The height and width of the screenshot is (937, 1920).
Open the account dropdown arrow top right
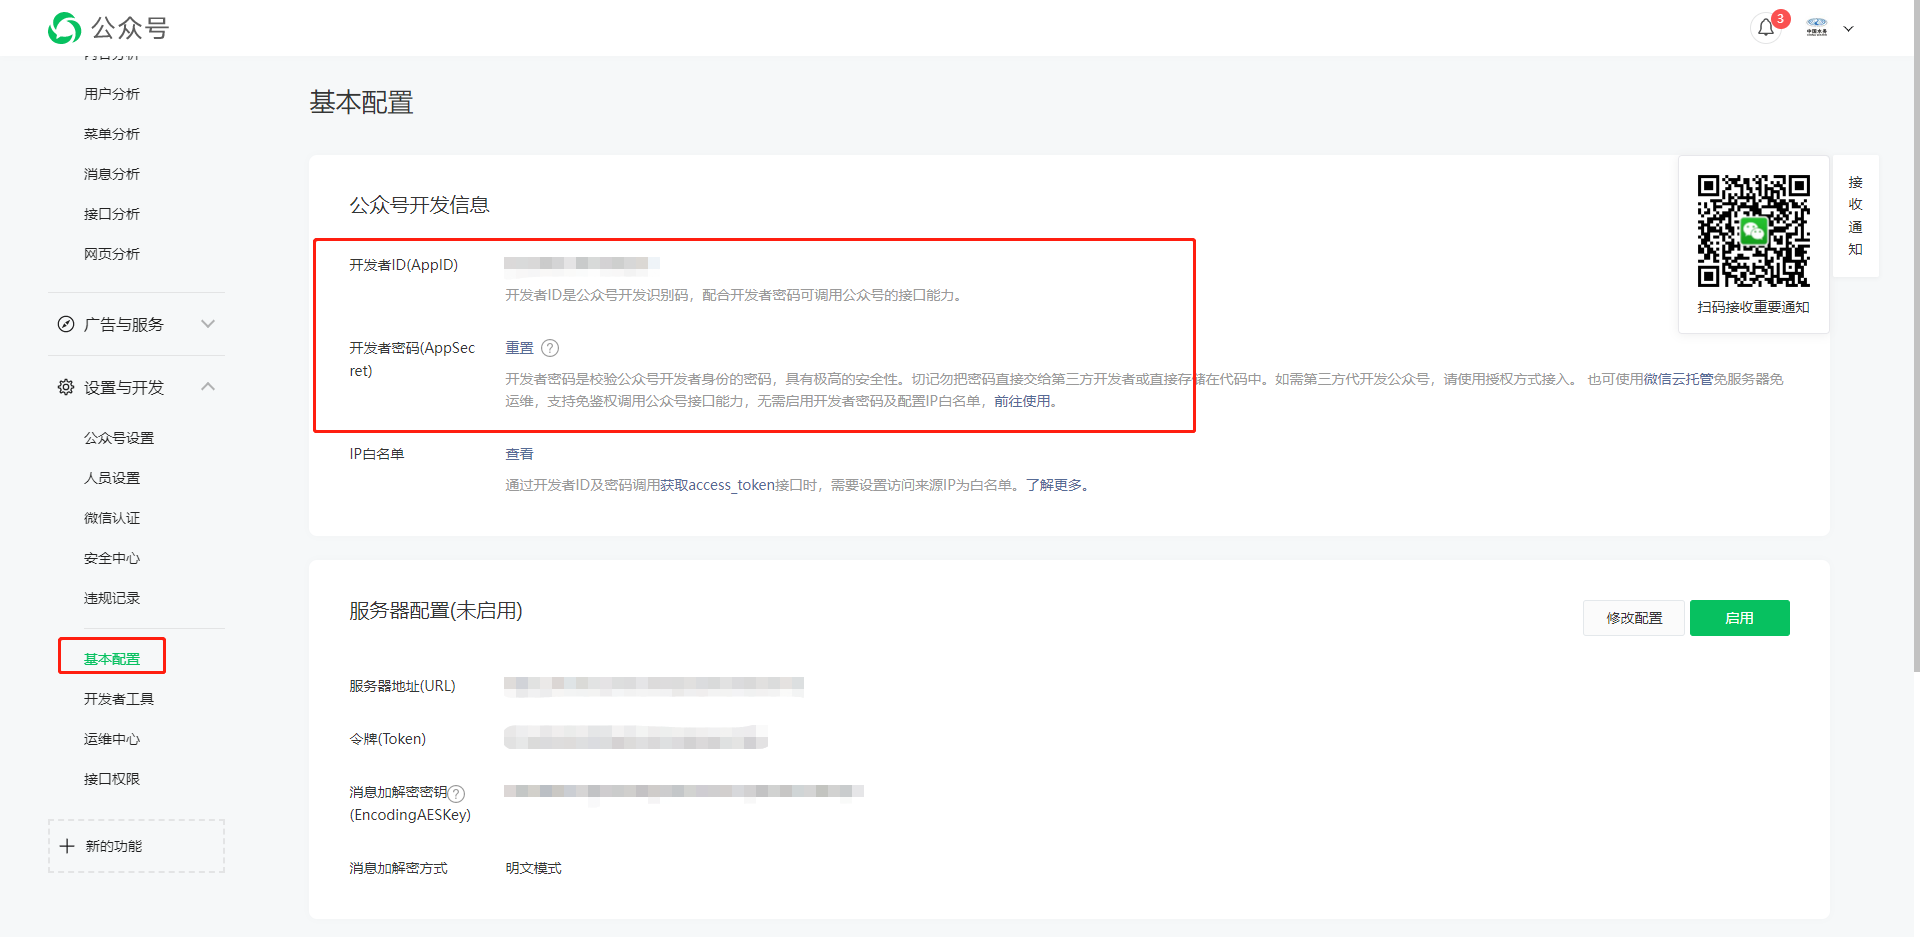(1850, 28)
